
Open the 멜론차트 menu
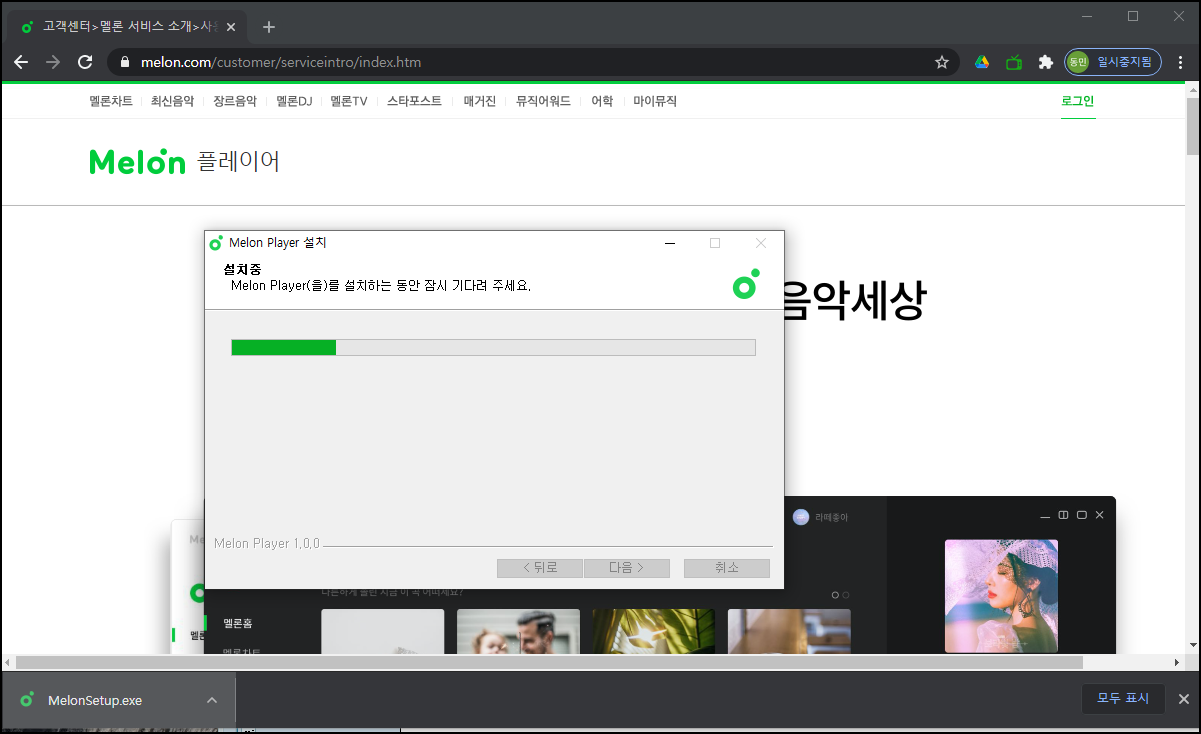point(110,101)
